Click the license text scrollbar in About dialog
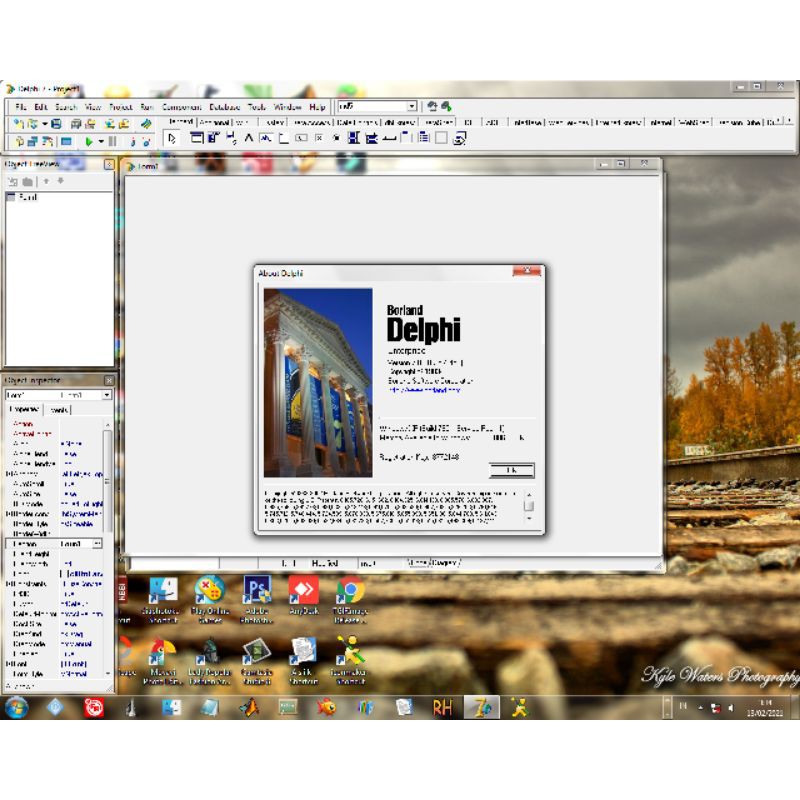 [x=529, y=506]
